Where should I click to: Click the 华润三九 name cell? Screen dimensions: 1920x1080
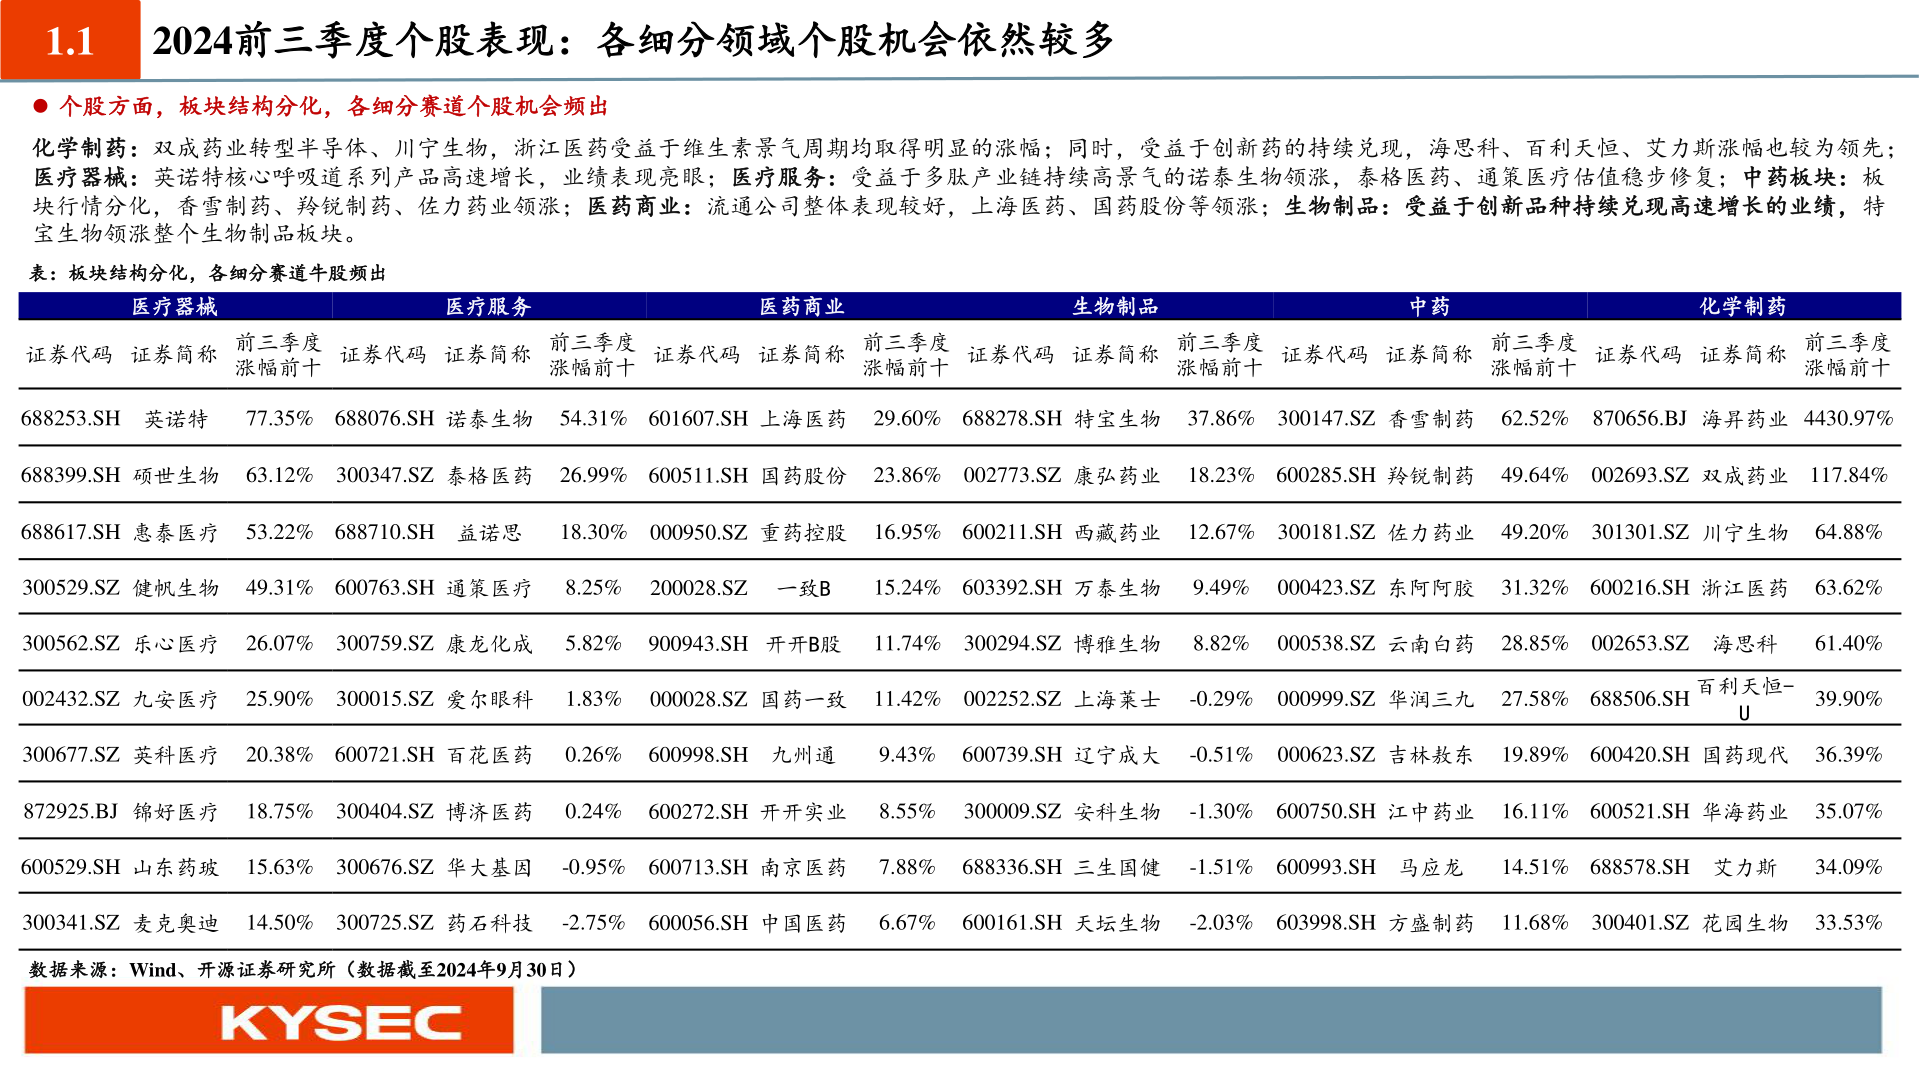pos(1432,700)
